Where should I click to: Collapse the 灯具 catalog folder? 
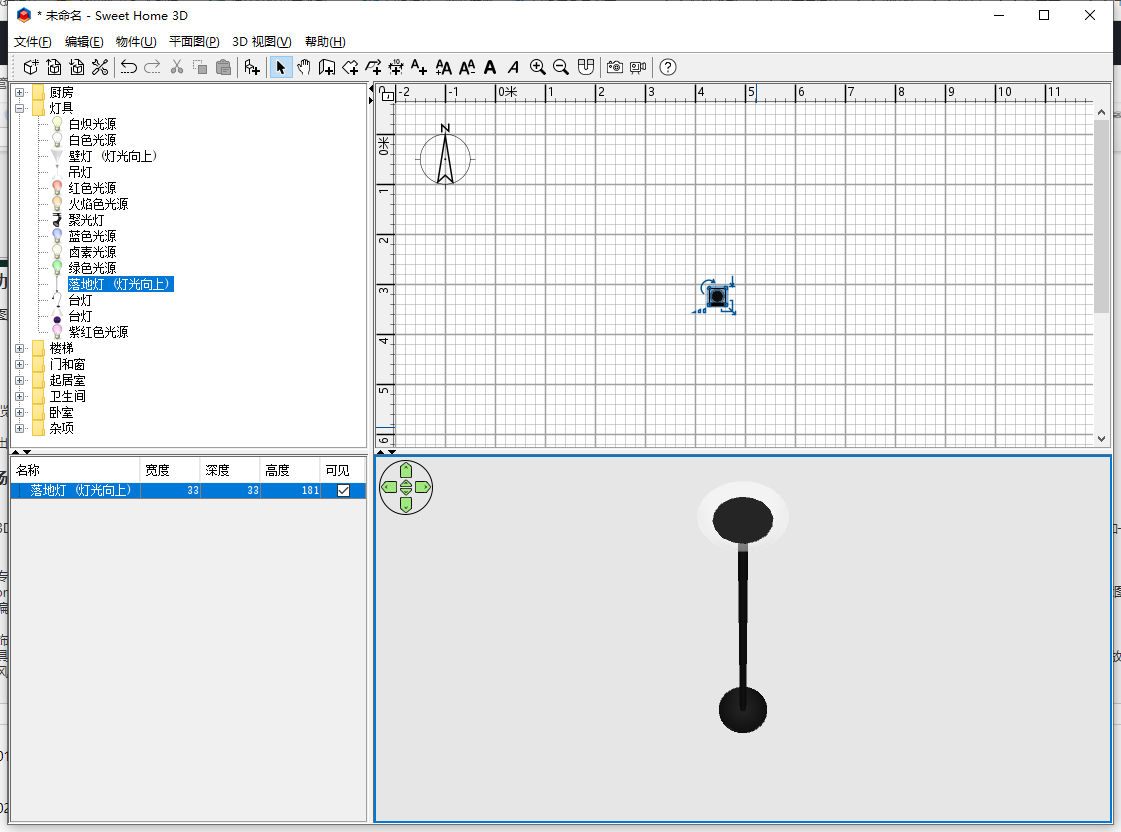(x=19, y=109)
